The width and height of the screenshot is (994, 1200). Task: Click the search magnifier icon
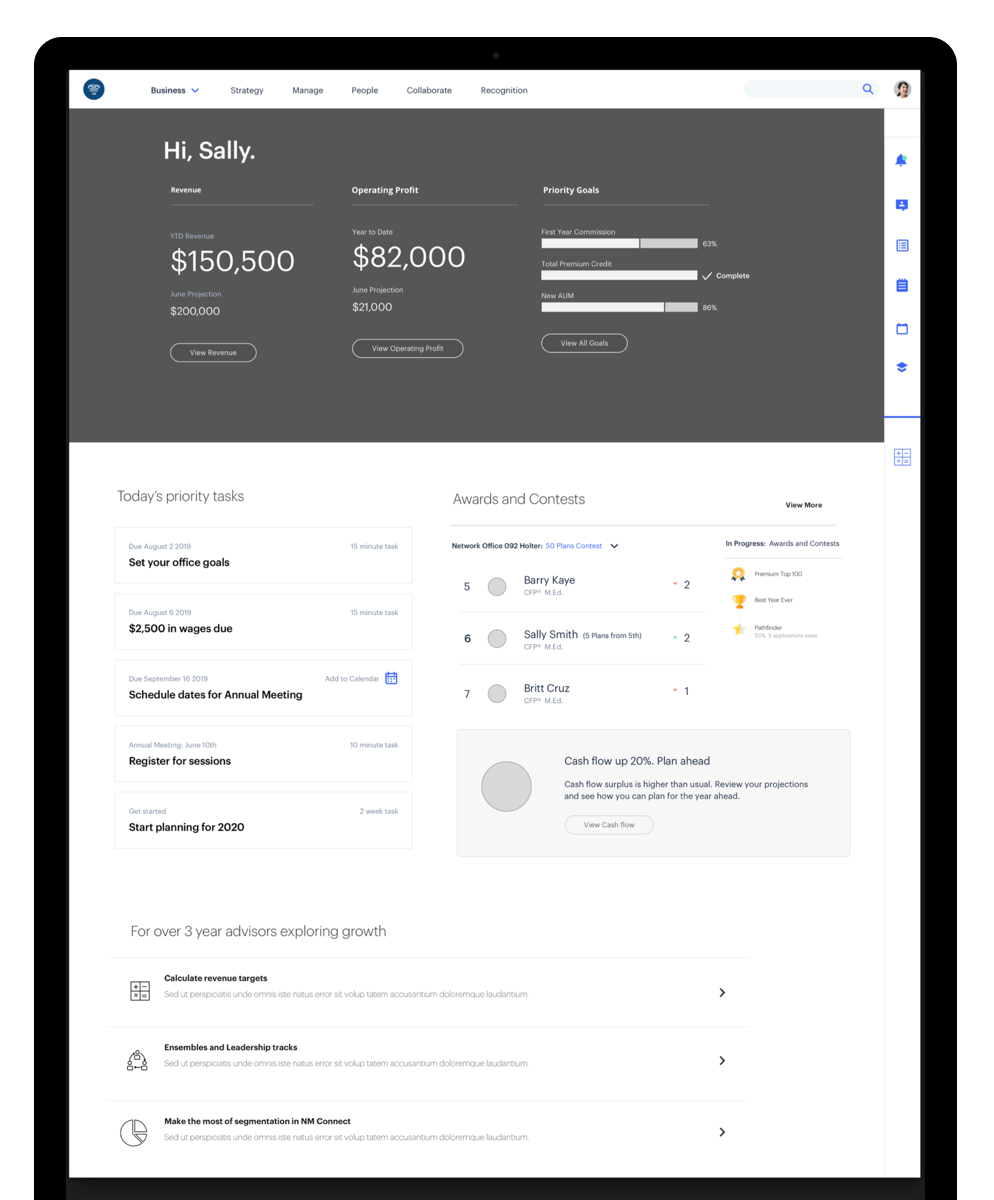pyautogui.click(x=868, y=89)
